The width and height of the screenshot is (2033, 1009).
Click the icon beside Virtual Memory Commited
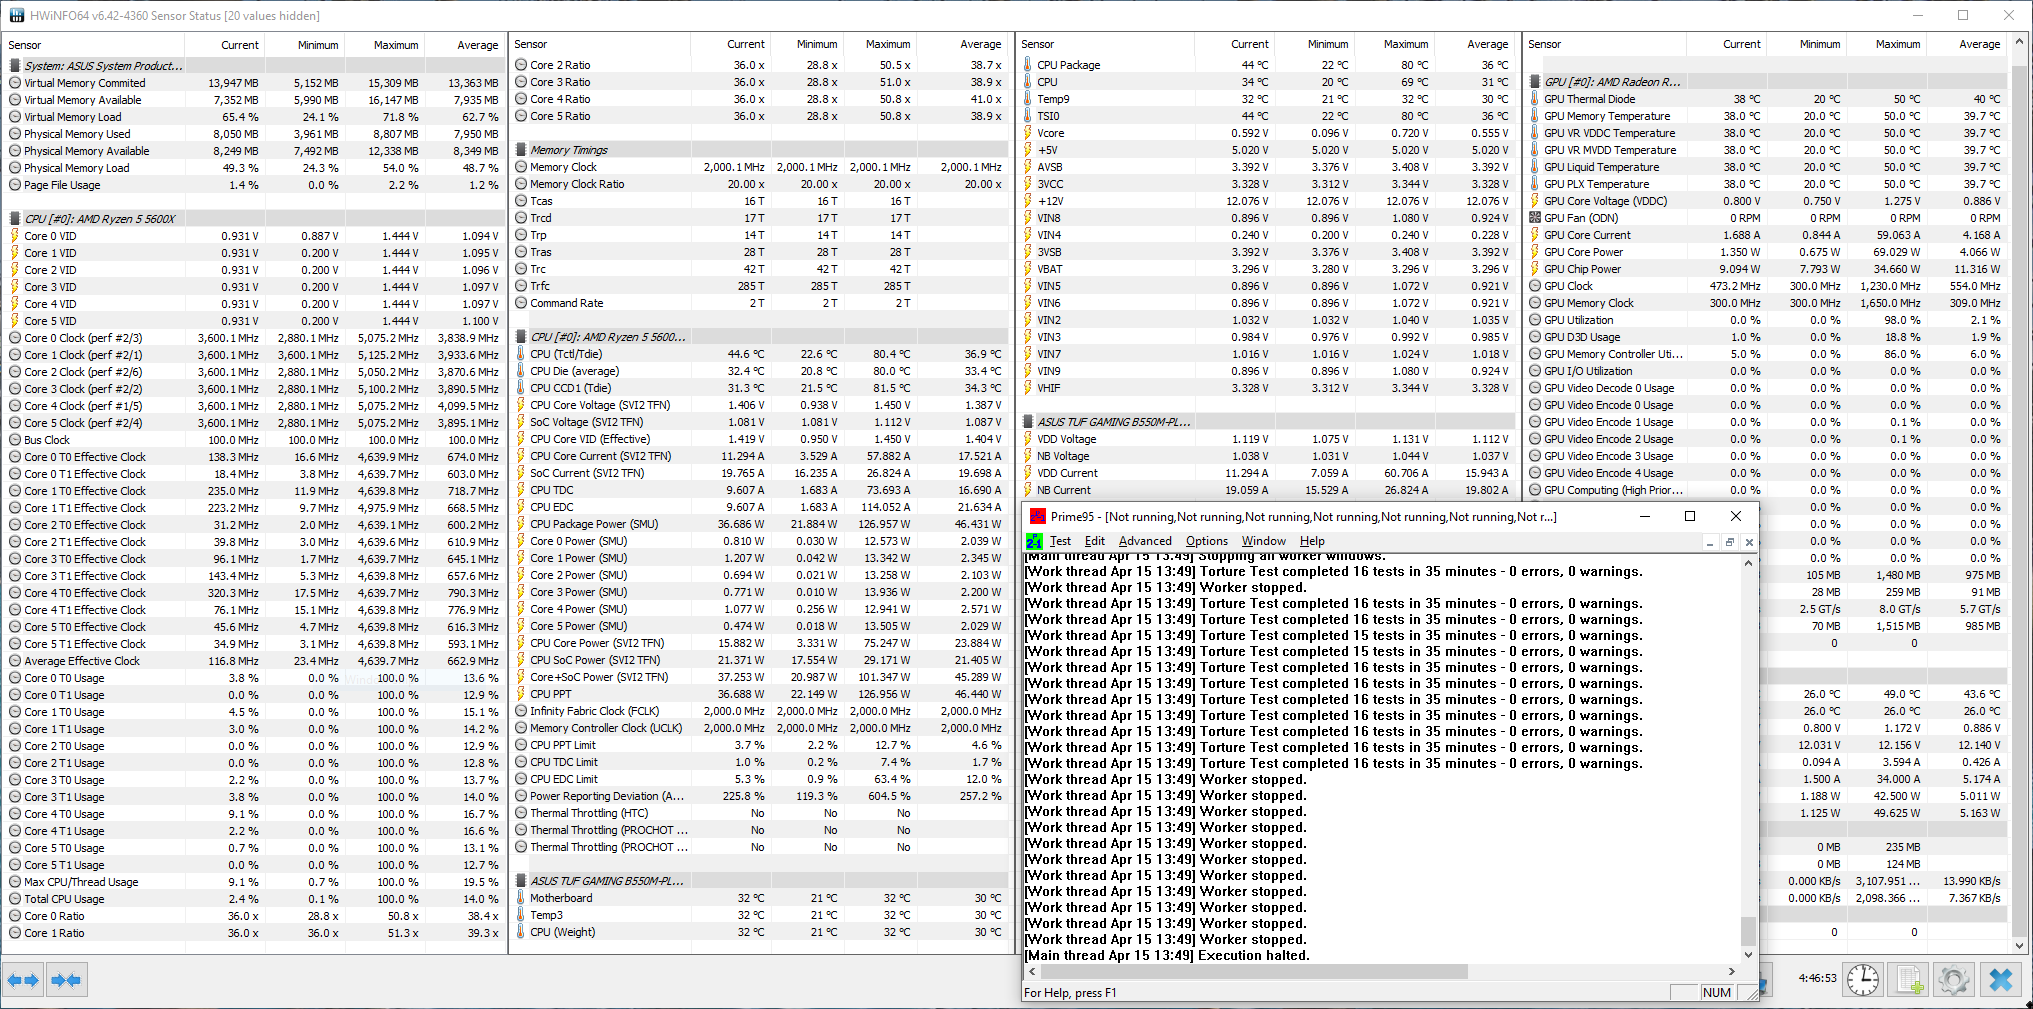pyautogui.click(x=15, y=83)
